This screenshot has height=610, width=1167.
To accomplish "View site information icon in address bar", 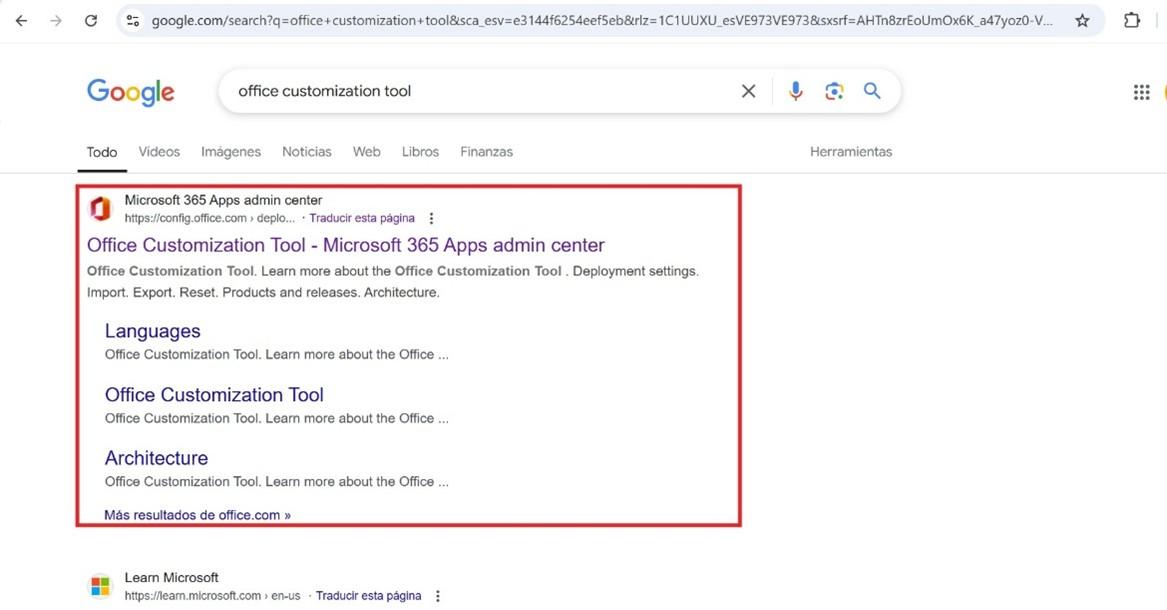I will 133,21.
